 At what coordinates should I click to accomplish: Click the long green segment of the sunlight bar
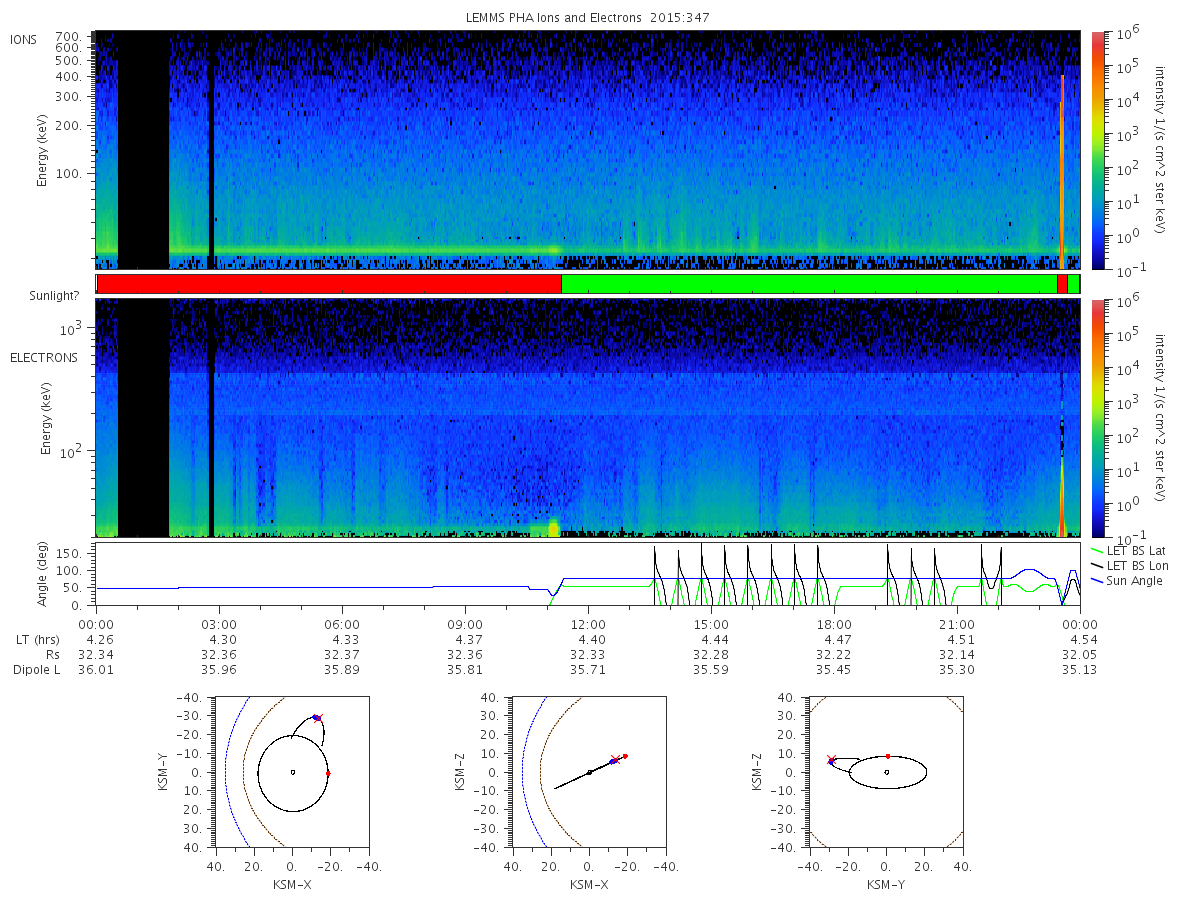809,284
